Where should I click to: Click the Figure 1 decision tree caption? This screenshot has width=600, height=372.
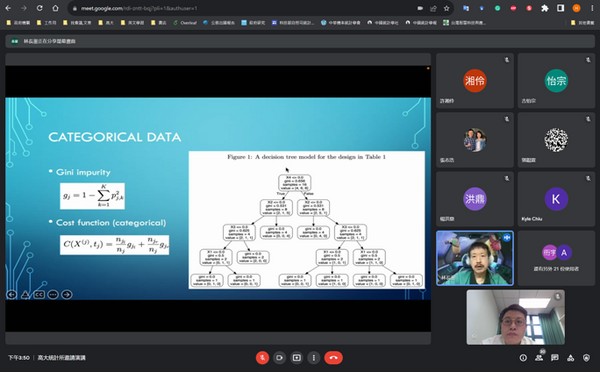pos(307,157)
